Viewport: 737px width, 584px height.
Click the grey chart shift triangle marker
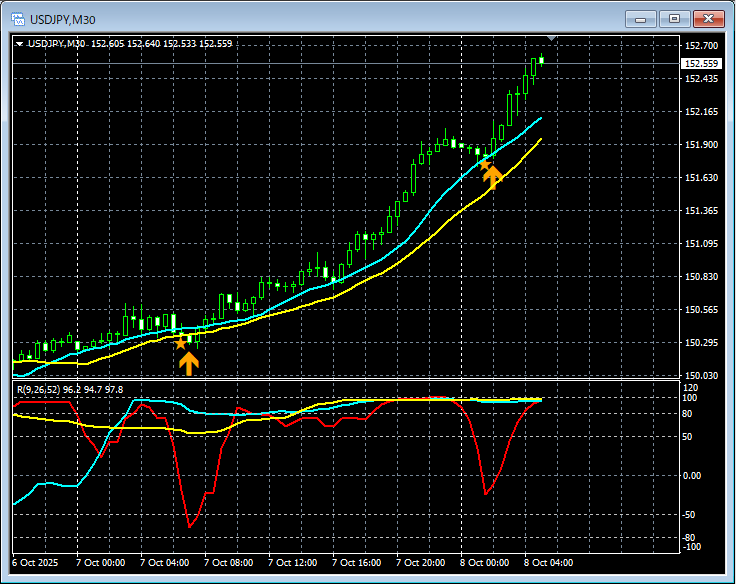pos(551,40)
